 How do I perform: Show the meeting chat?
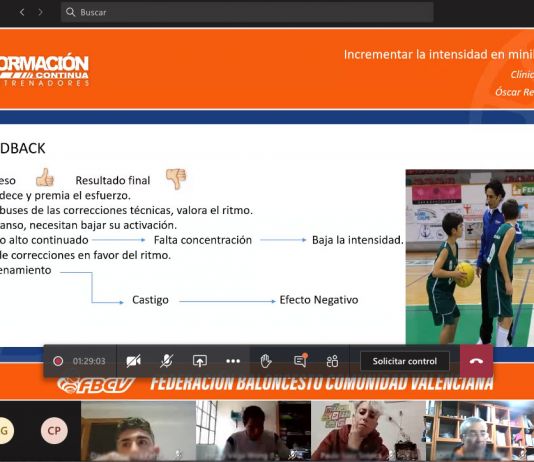300,360
